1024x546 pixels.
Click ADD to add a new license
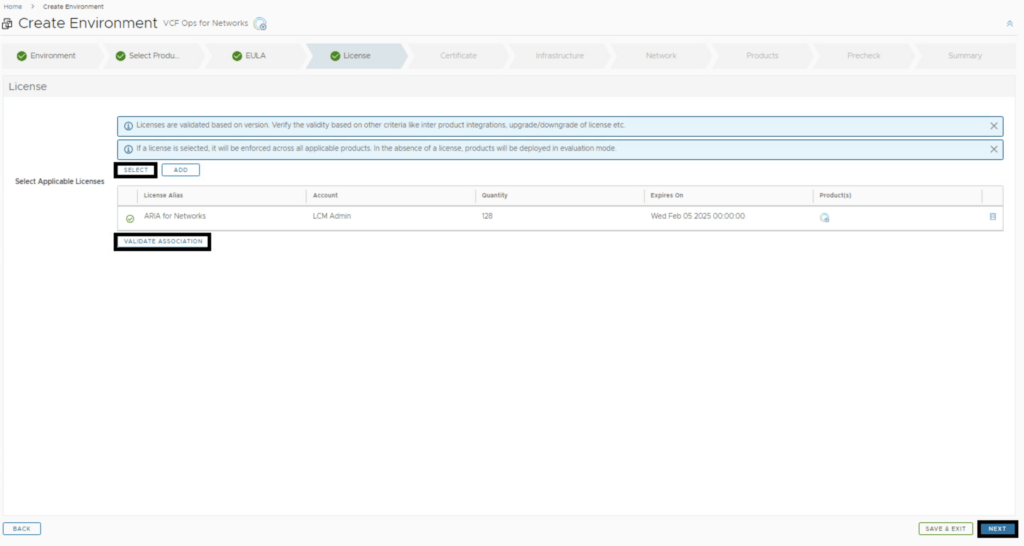click(180, 170)
